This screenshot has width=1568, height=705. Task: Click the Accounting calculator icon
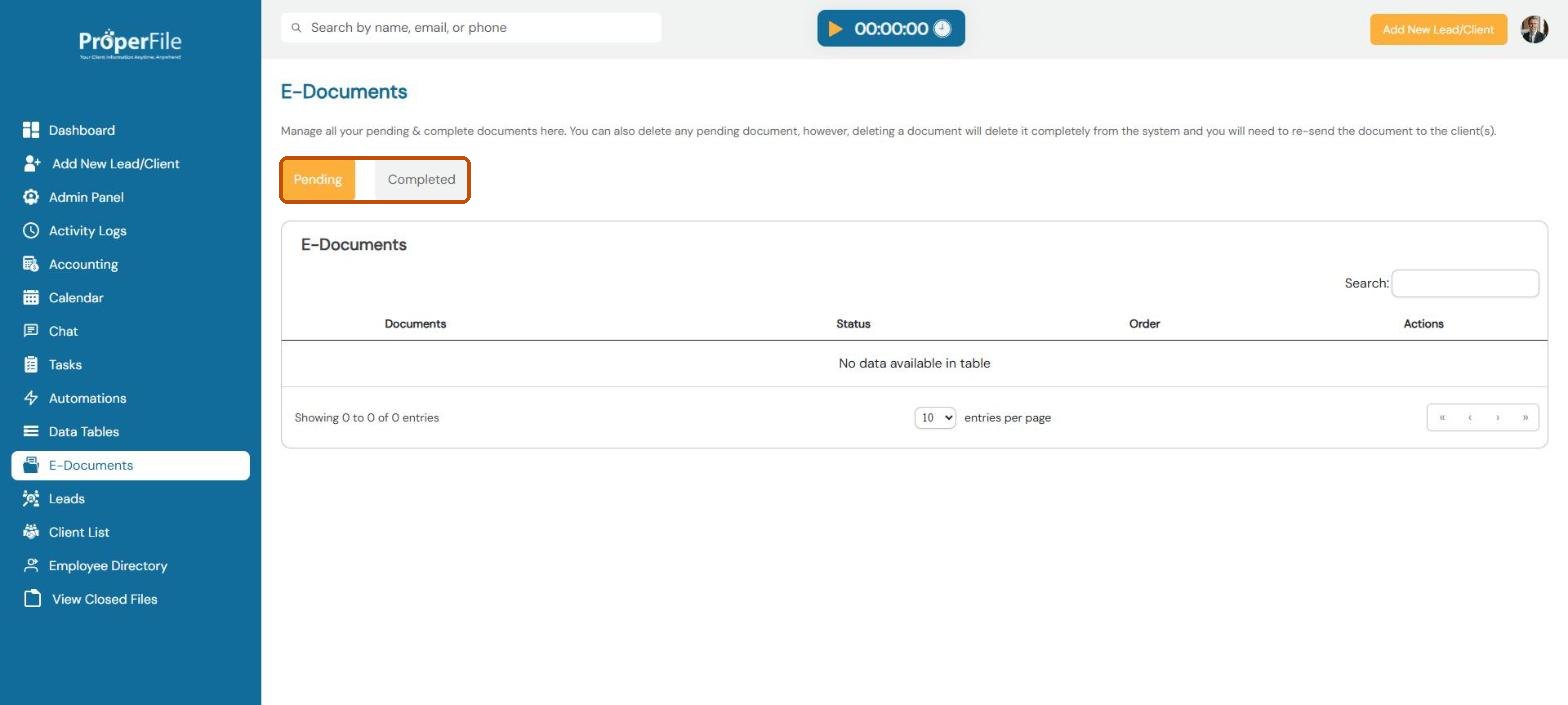[31, 264]
